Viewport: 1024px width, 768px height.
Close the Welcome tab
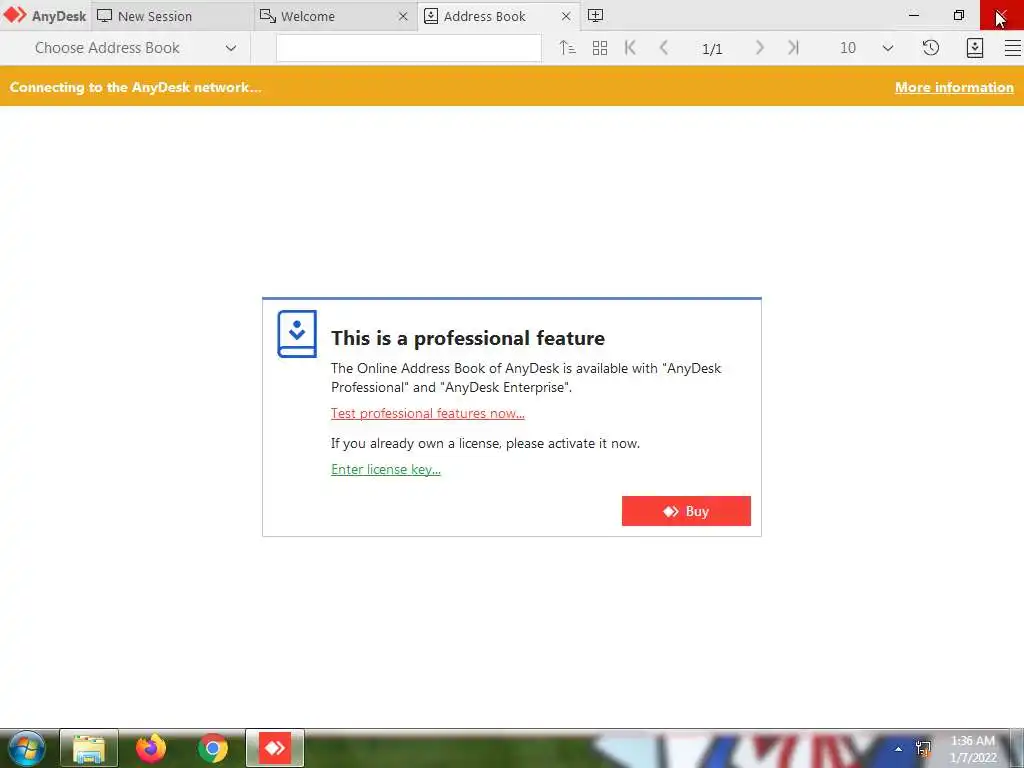(x=403, y=16)
